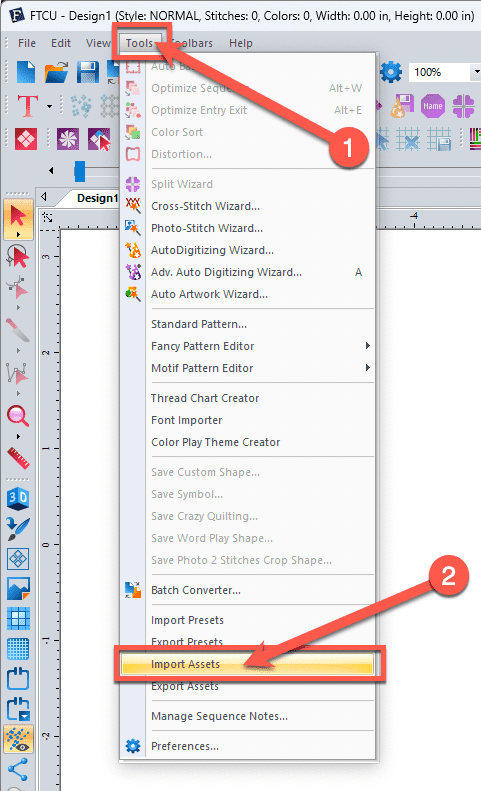Screen dimensions: 481x791
Task: Click the grid with X delete icon
Action: tap(408, 139)
